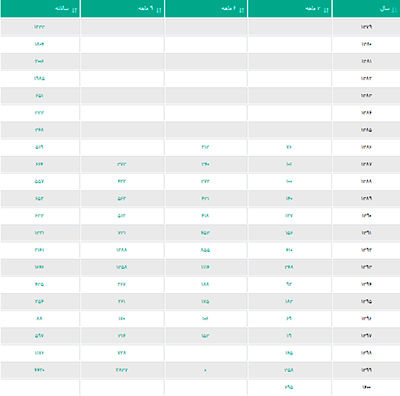400x396 pixels.
Task: Click the 3-month (۳ ماهه) value for year ۱۳۹۳
Action: pos(289,267)
